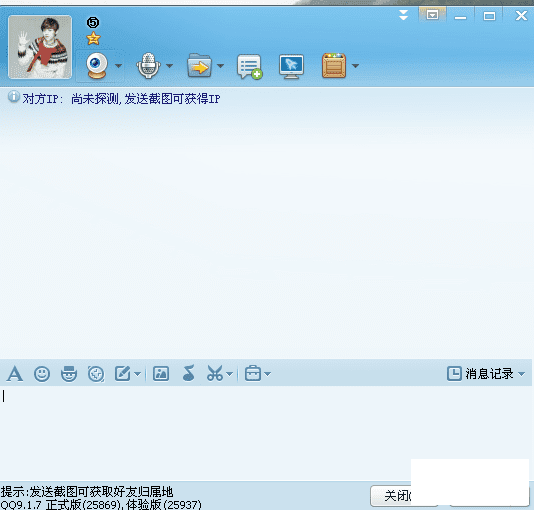Share music with the note icon
534x510 pixels.
coord(189,373)
